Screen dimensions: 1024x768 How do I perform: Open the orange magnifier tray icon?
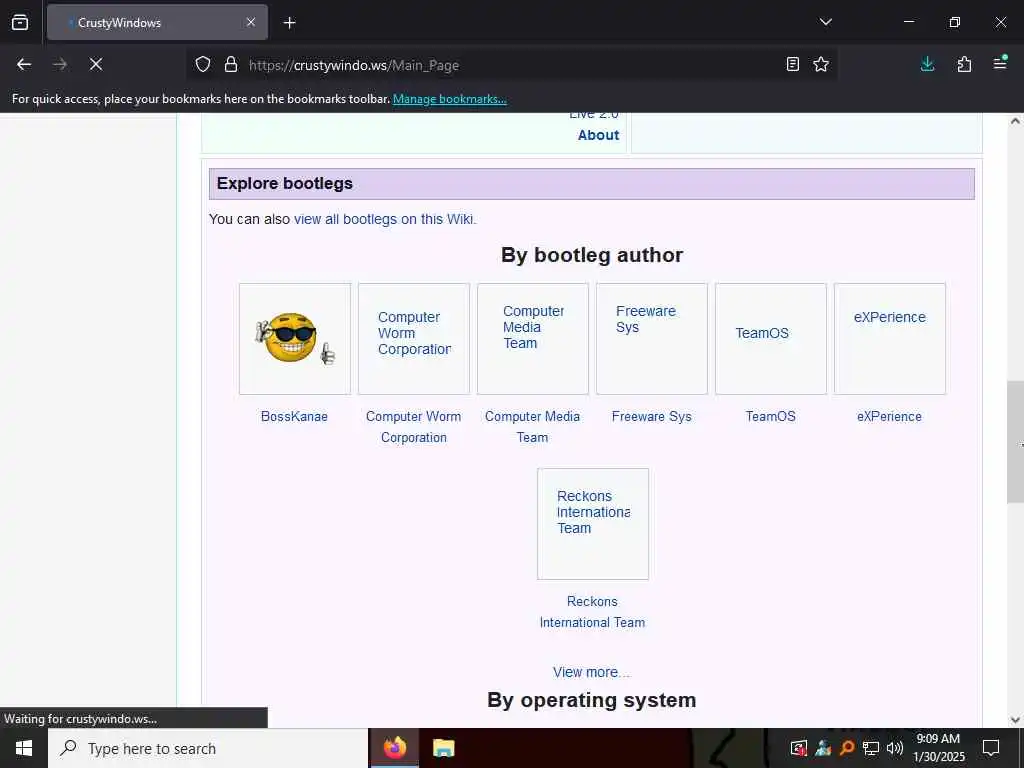tap(847, 748)
